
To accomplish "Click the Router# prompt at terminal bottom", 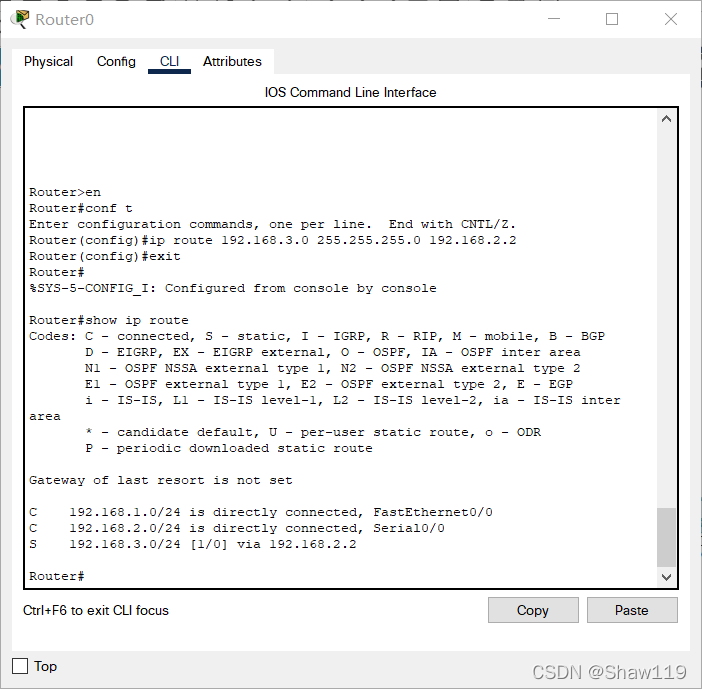I will click(56, 576).
